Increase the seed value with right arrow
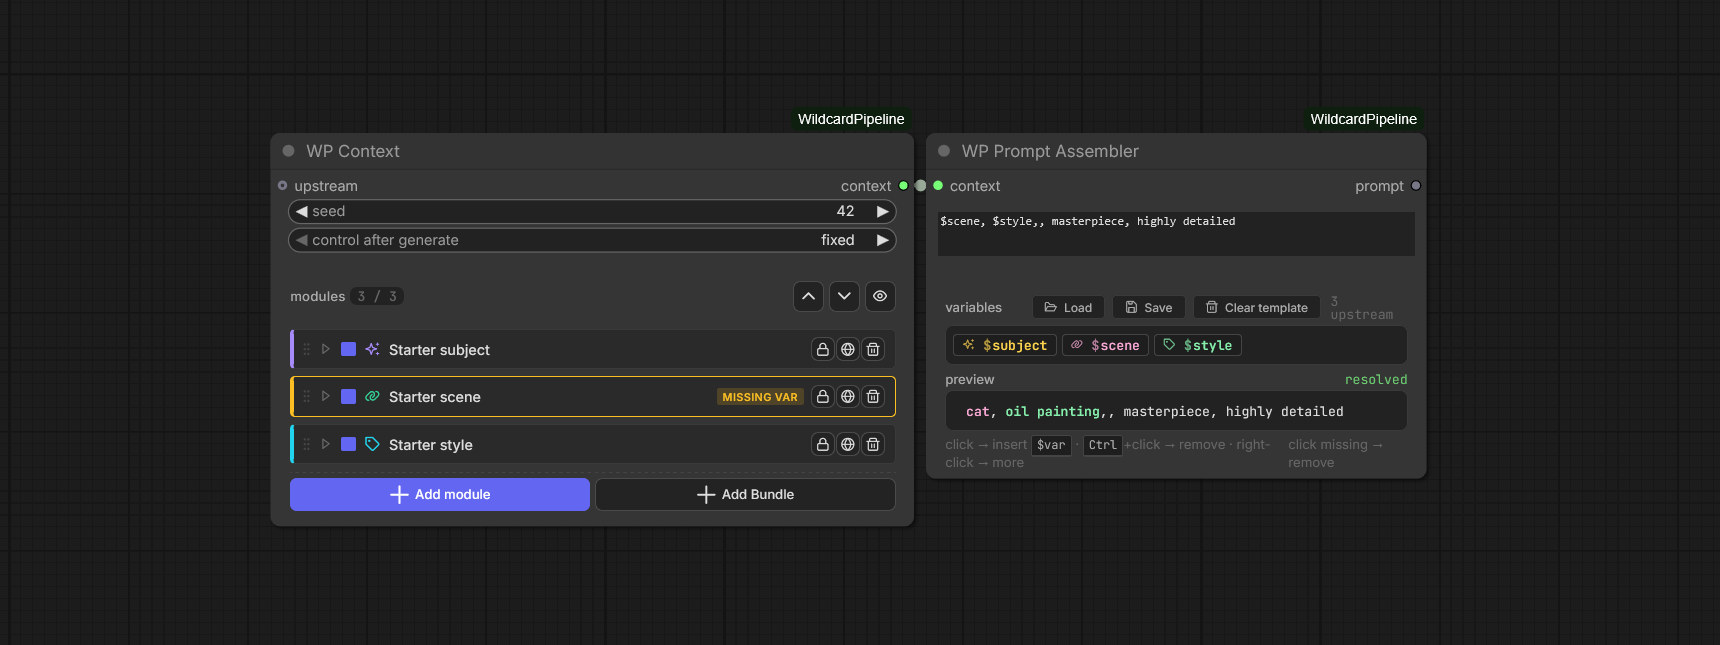Viewport: 1720px width, 645px height. pos(883,211)
